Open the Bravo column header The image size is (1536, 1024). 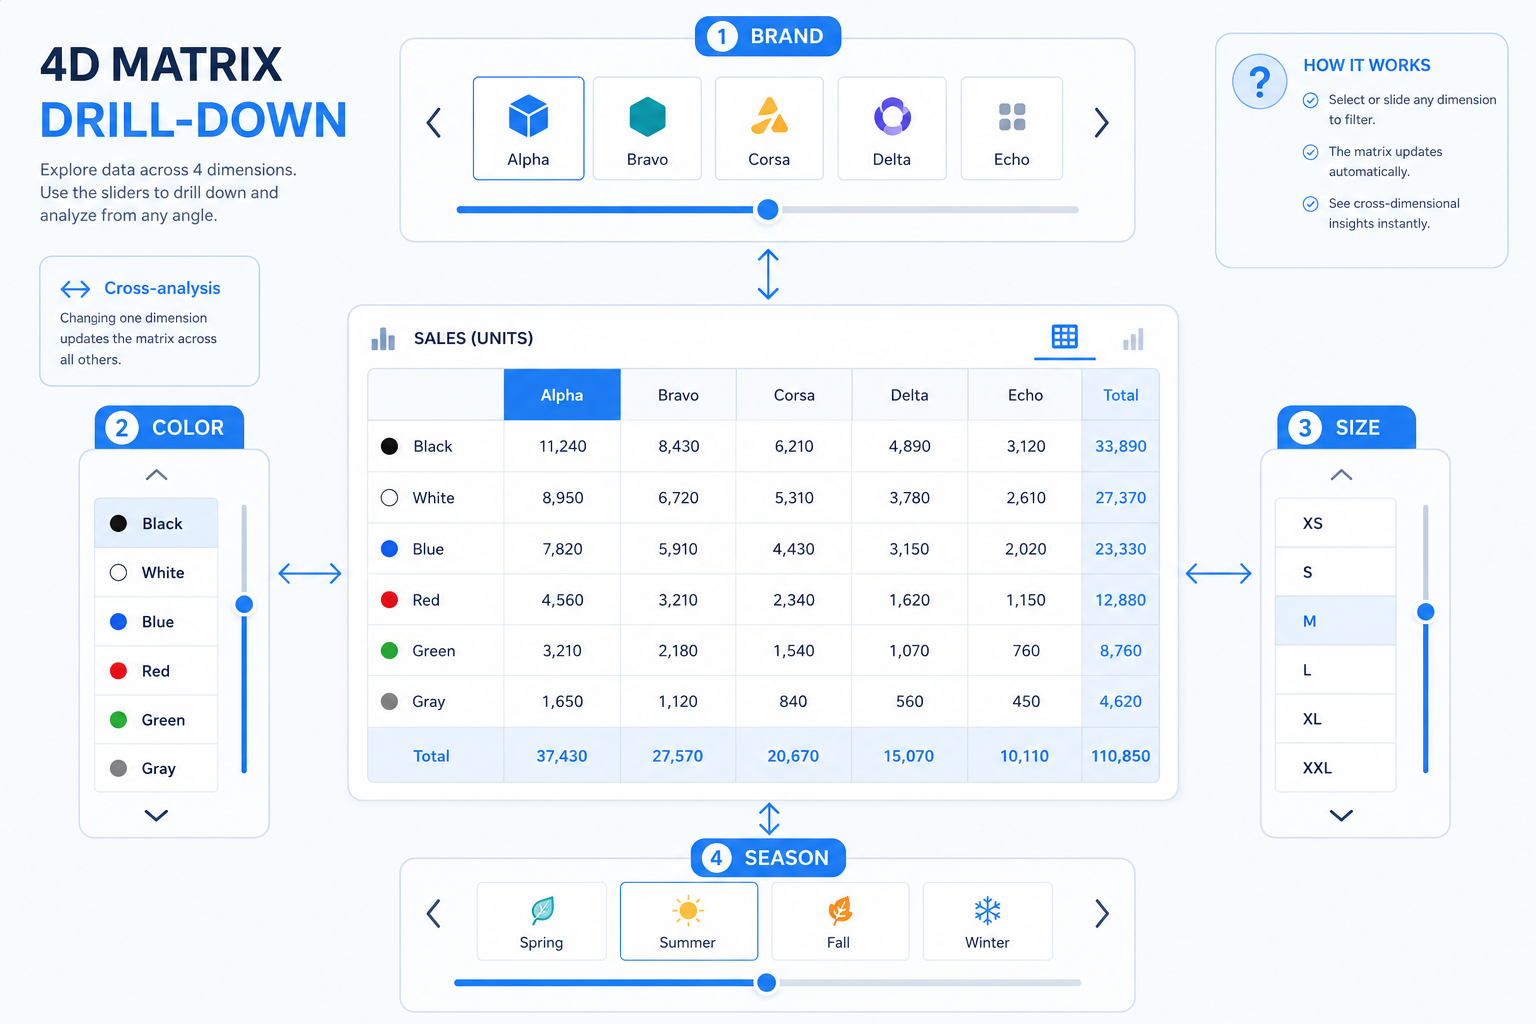(x=678, y=395)
